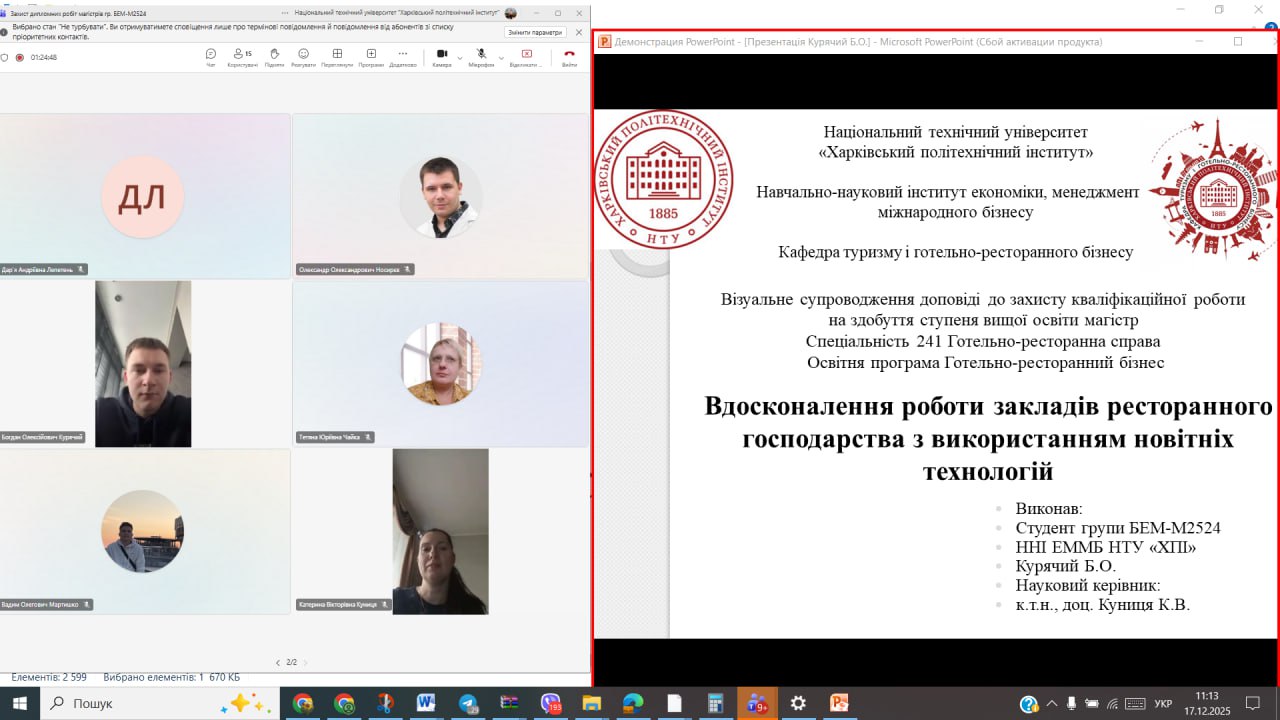
Task: Click the Change settings notification button
Action: 535,32
